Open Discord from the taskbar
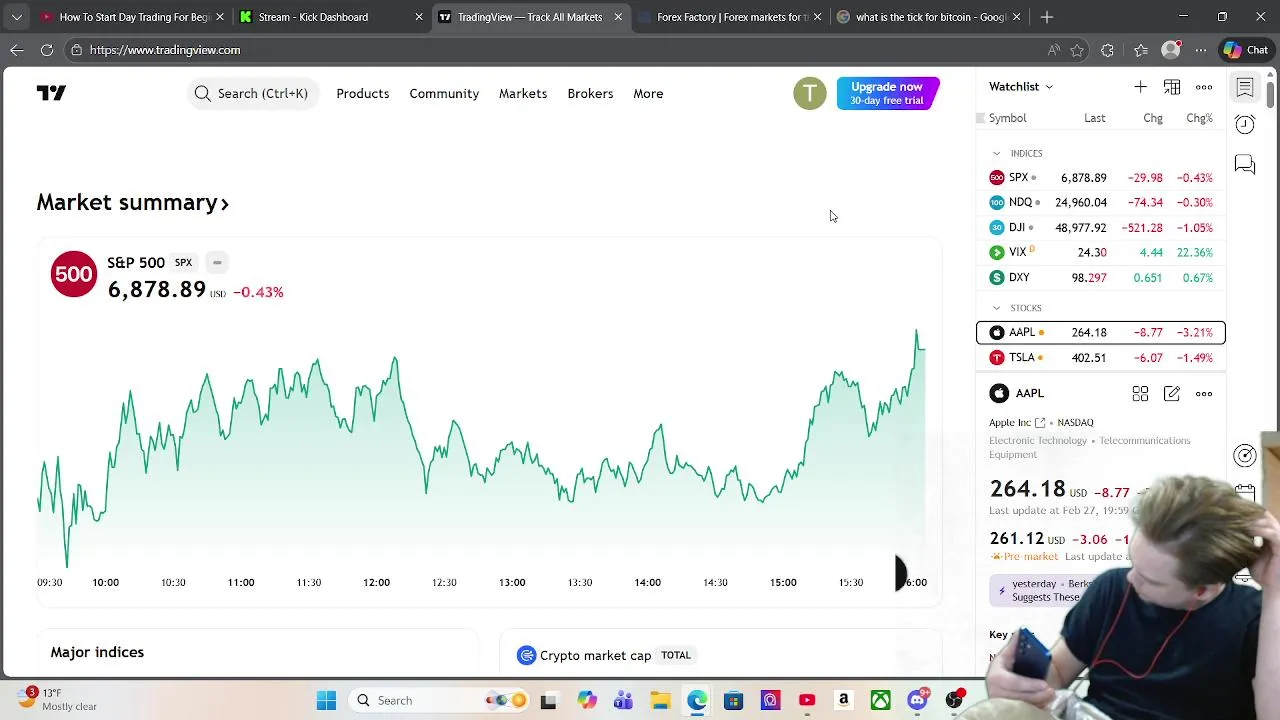The width and height of the screenshot is (1280, 720). 917,700
